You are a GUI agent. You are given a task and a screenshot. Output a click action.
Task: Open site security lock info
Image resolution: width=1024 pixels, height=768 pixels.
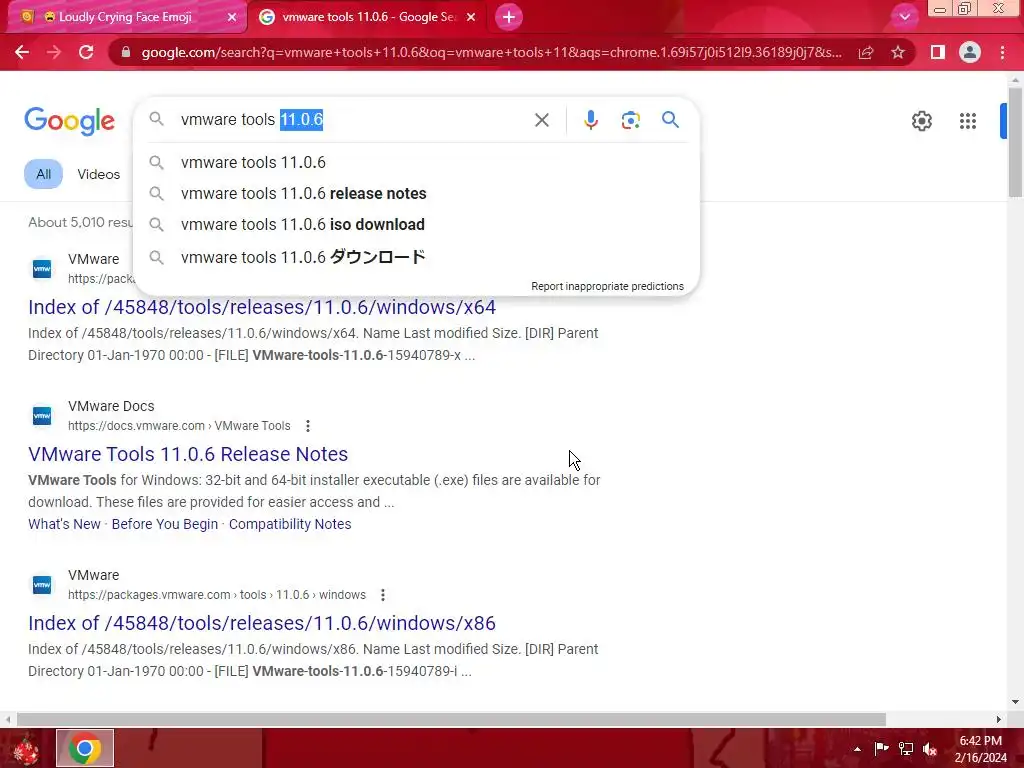tap(125, 52)
